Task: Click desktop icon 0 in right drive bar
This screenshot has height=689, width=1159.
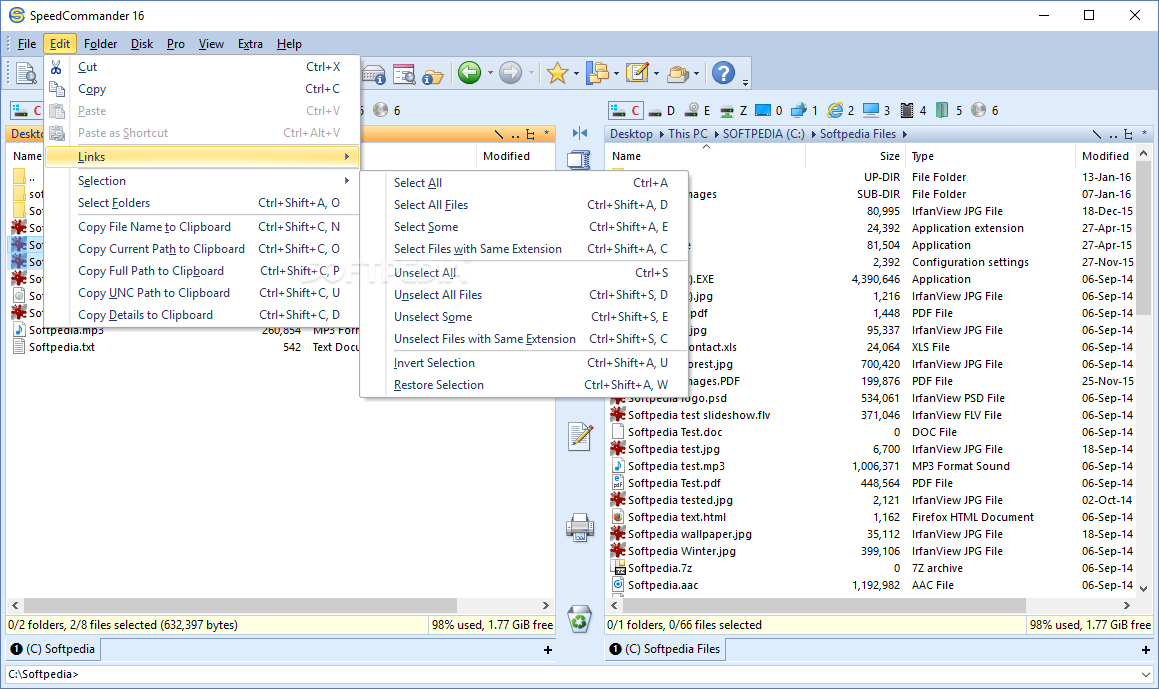Action: (x=769, y=110)
